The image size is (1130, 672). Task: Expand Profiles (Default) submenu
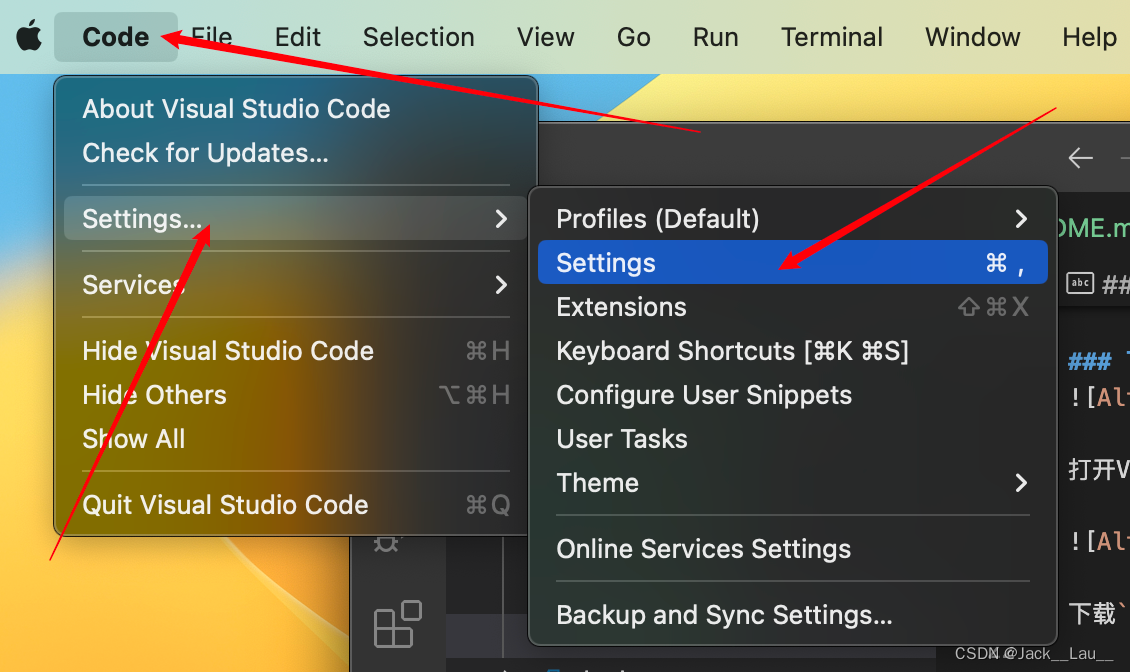tap(793, 218)
